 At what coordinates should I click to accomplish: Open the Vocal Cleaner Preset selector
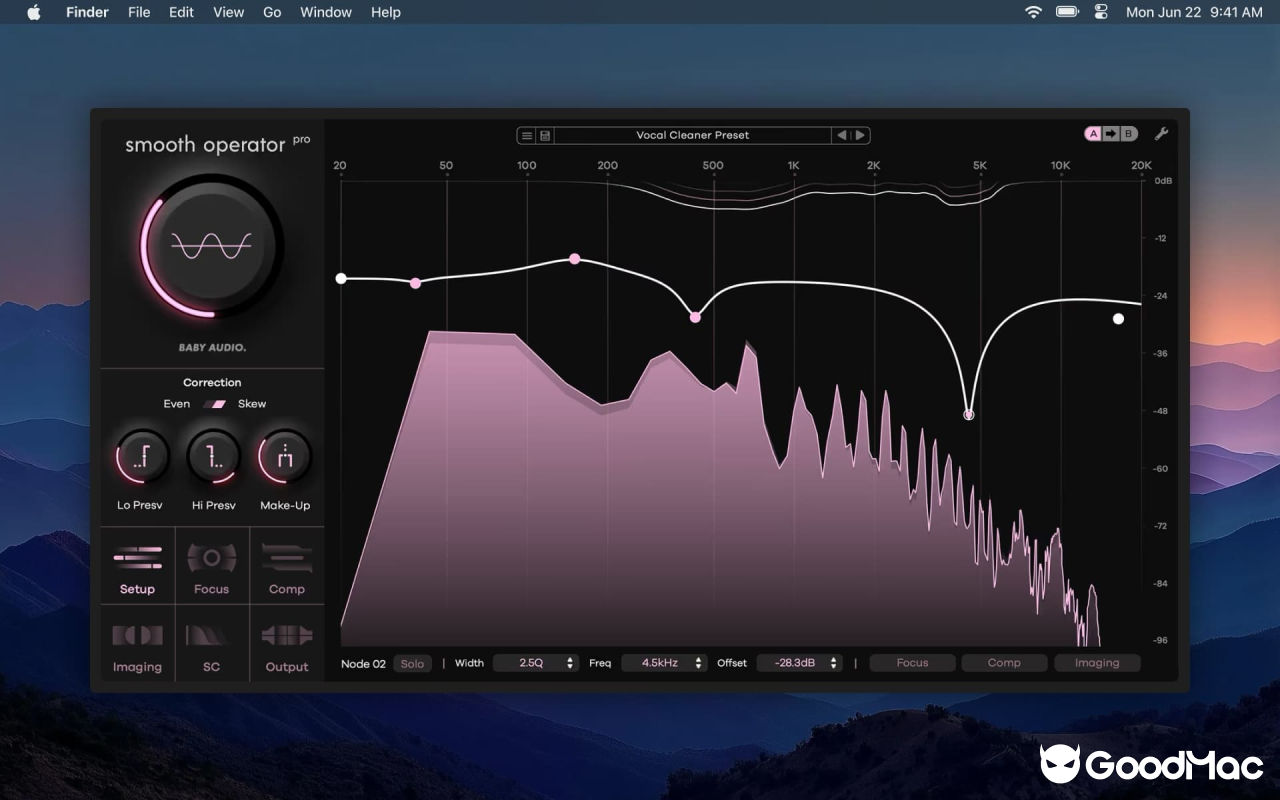coord(693,135)
